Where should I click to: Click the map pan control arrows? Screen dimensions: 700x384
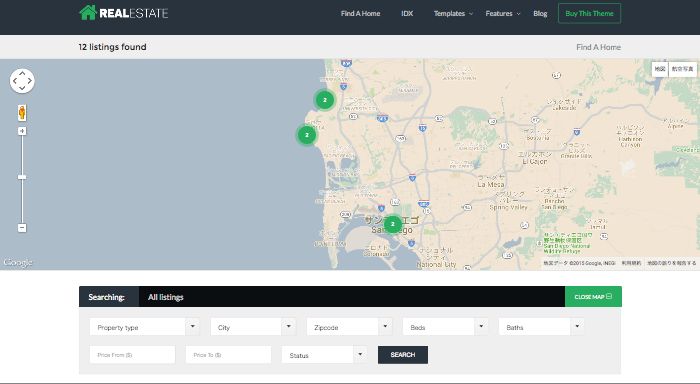tap(22, 81)
